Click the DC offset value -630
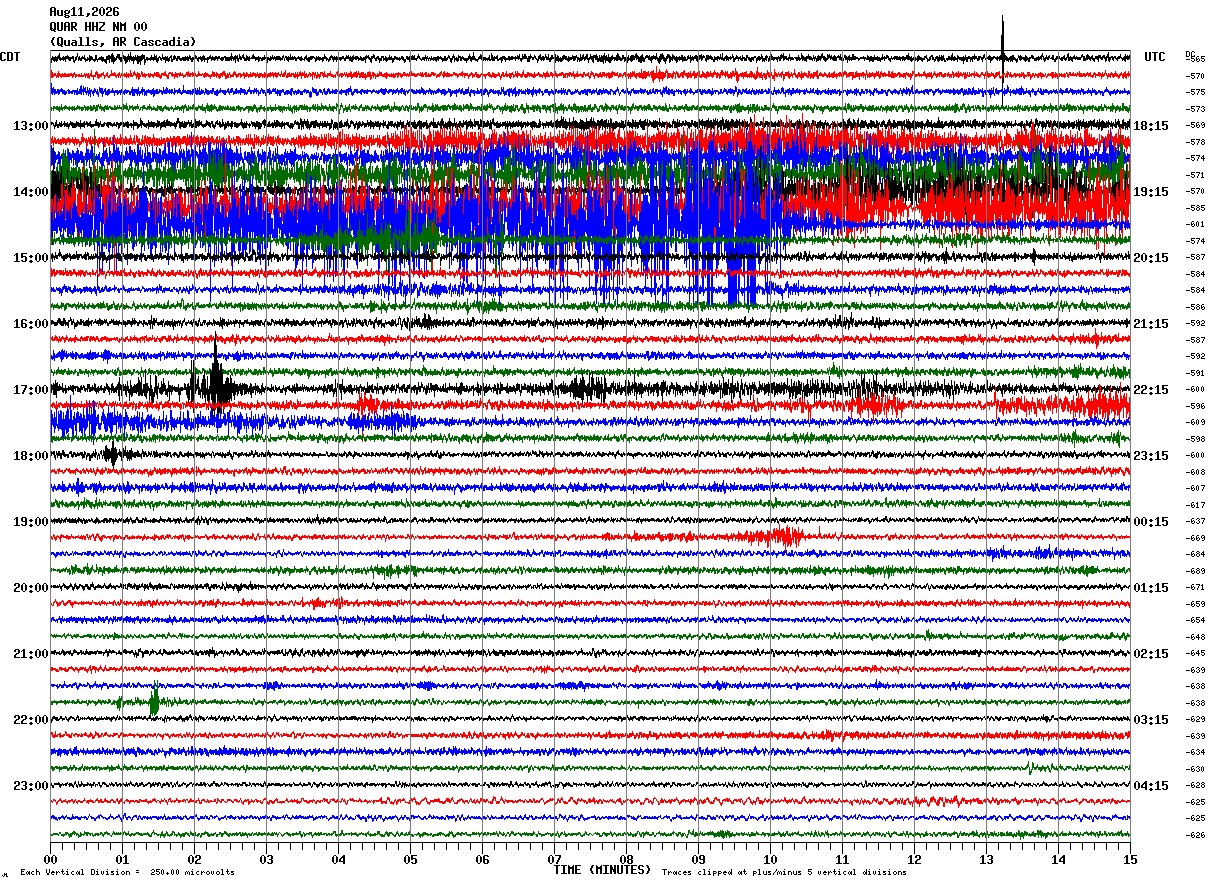Screen dimensions: 1210x886 tap(1195, 768)
